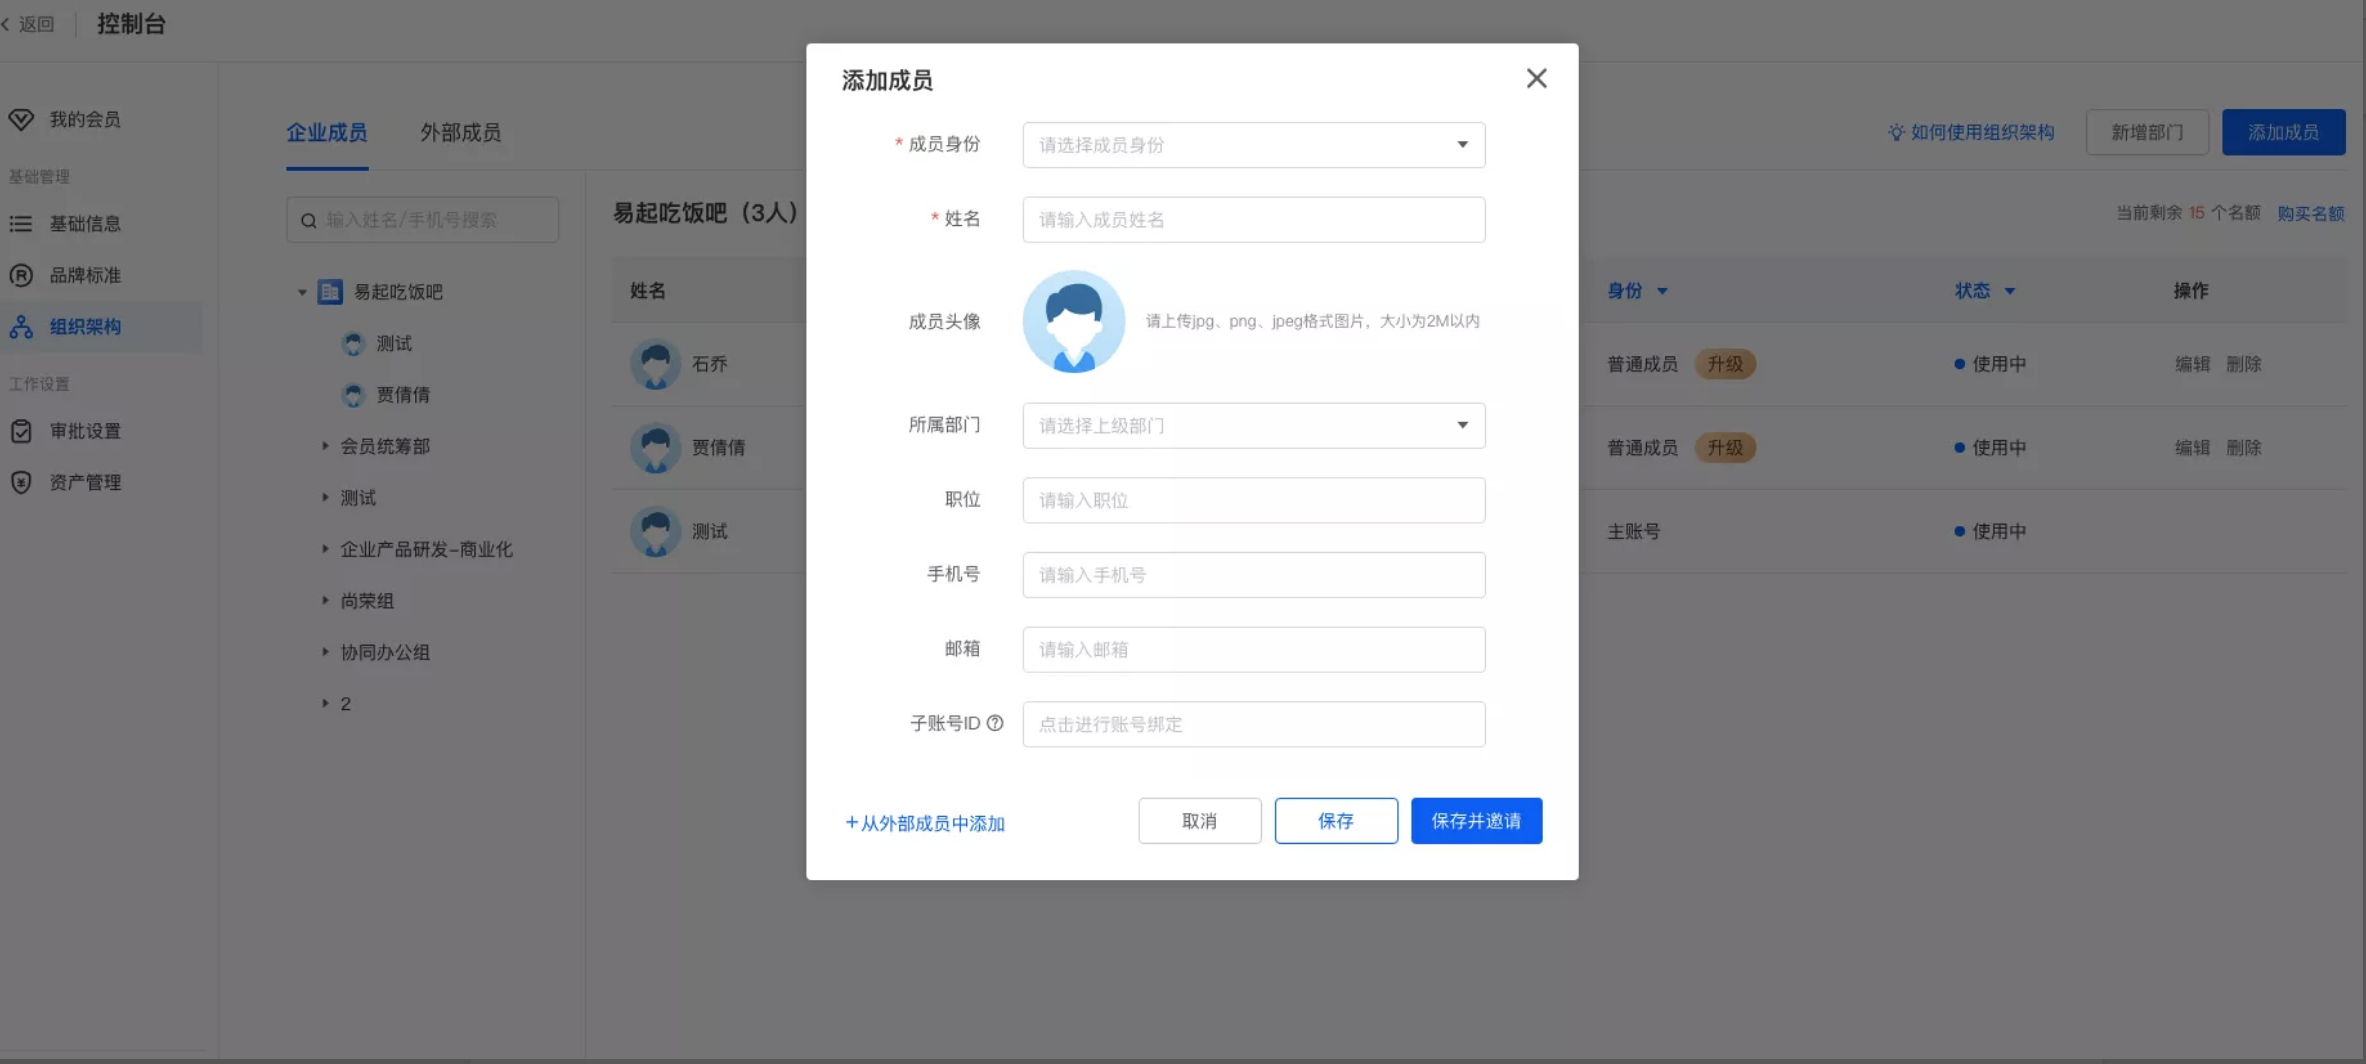This screenshot has height=1064, width=2366.
Task: Click 贾倩倩 avatar in member table
Action: coord(656,448)
